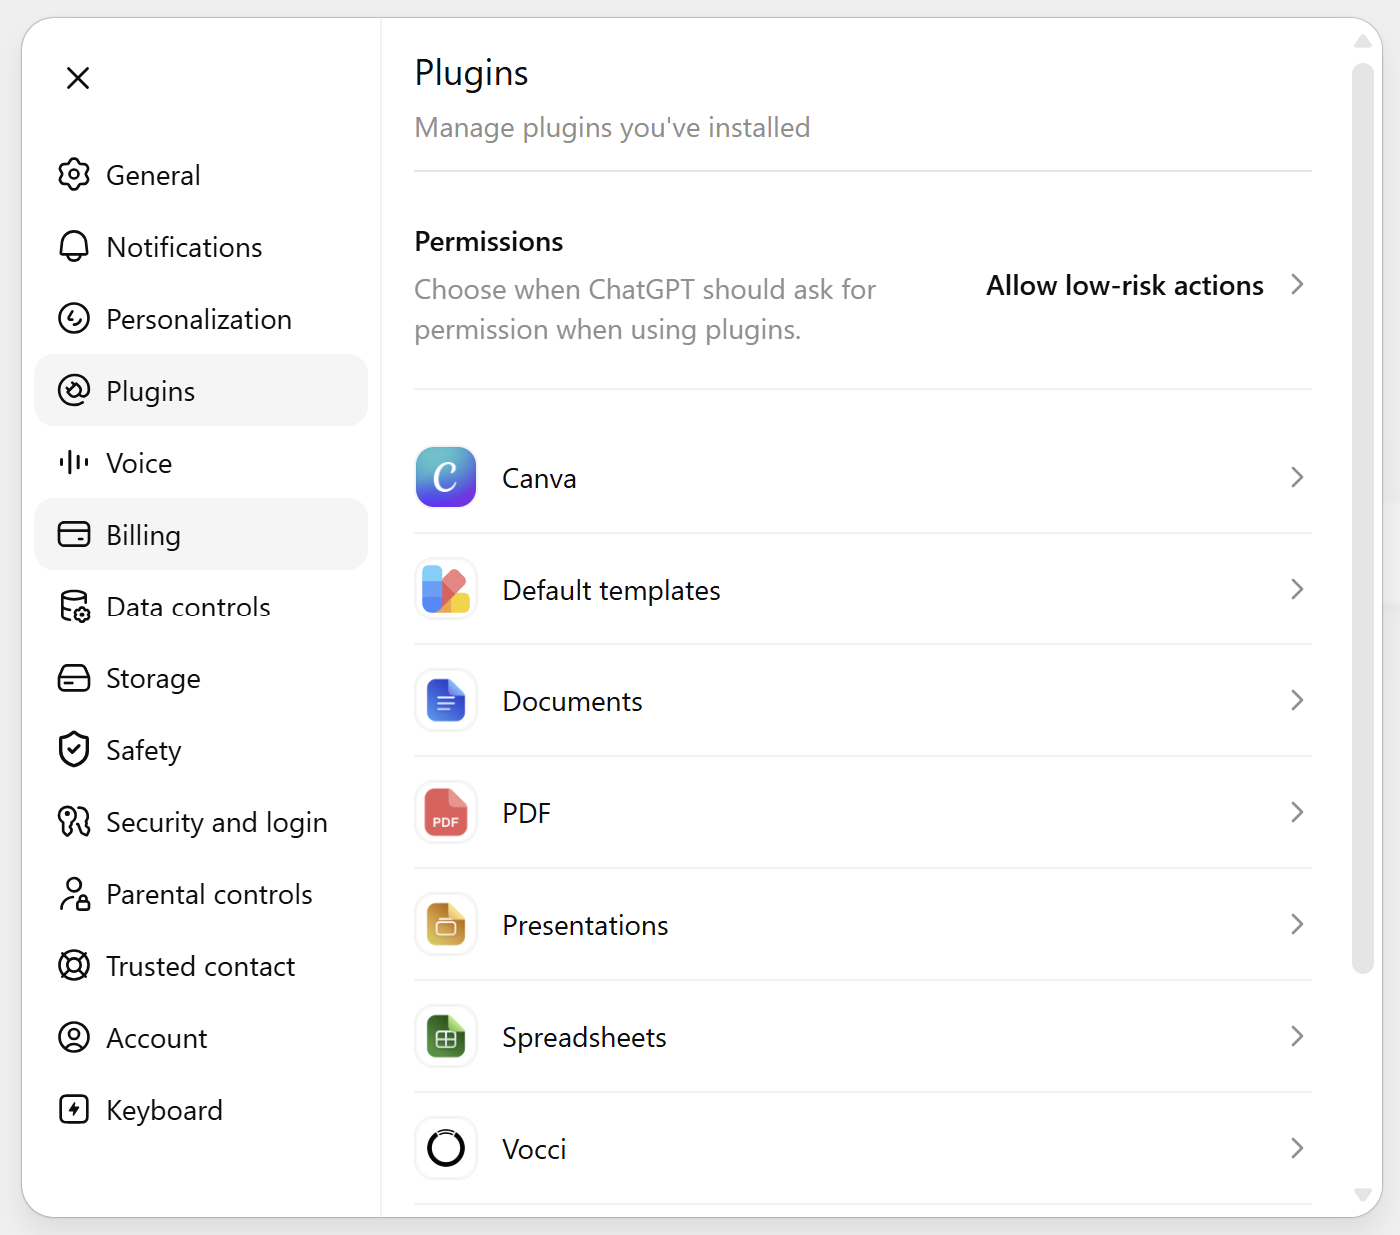Image resolution: width=1400 pixels, height=1235 pixels.
Task: Click the Permissions section label
Action: (x=489, y=242)
